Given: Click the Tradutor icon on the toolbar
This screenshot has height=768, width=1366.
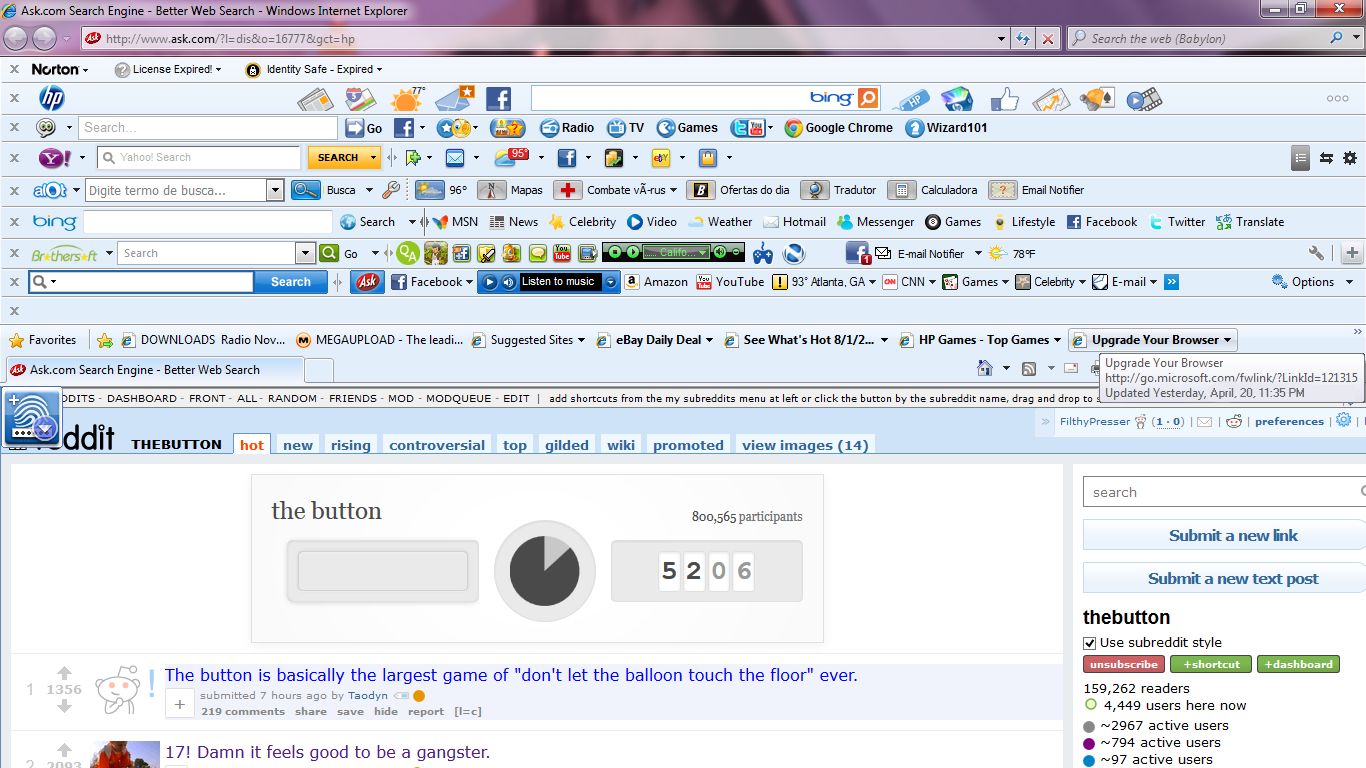Looking at the screenshot, I should coord(817,190).
